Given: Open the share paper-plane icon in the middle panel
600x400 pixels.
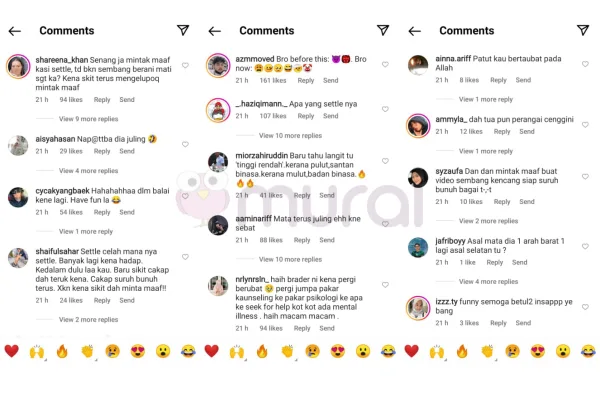Looking at the screenshot, I should tap(383, 30).
